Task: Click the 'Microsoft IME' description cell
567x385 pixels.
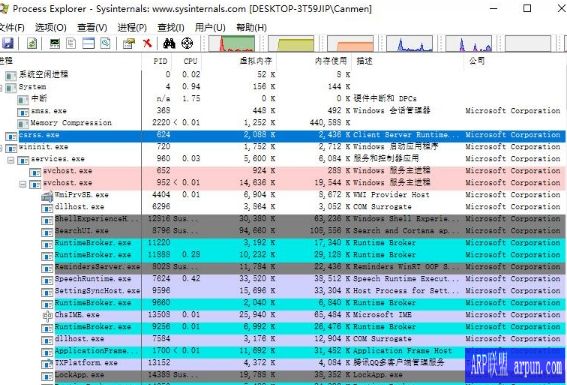Action: click(x=382, y=315)
